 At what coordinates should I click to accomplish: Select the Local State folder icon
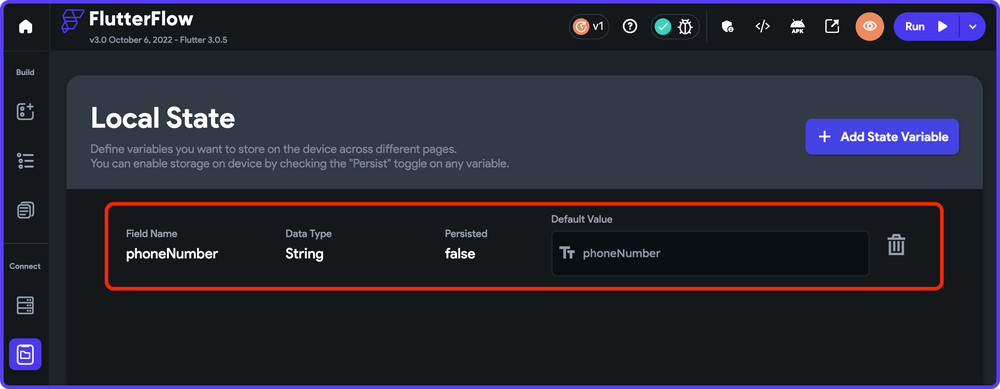click(26, 355)
